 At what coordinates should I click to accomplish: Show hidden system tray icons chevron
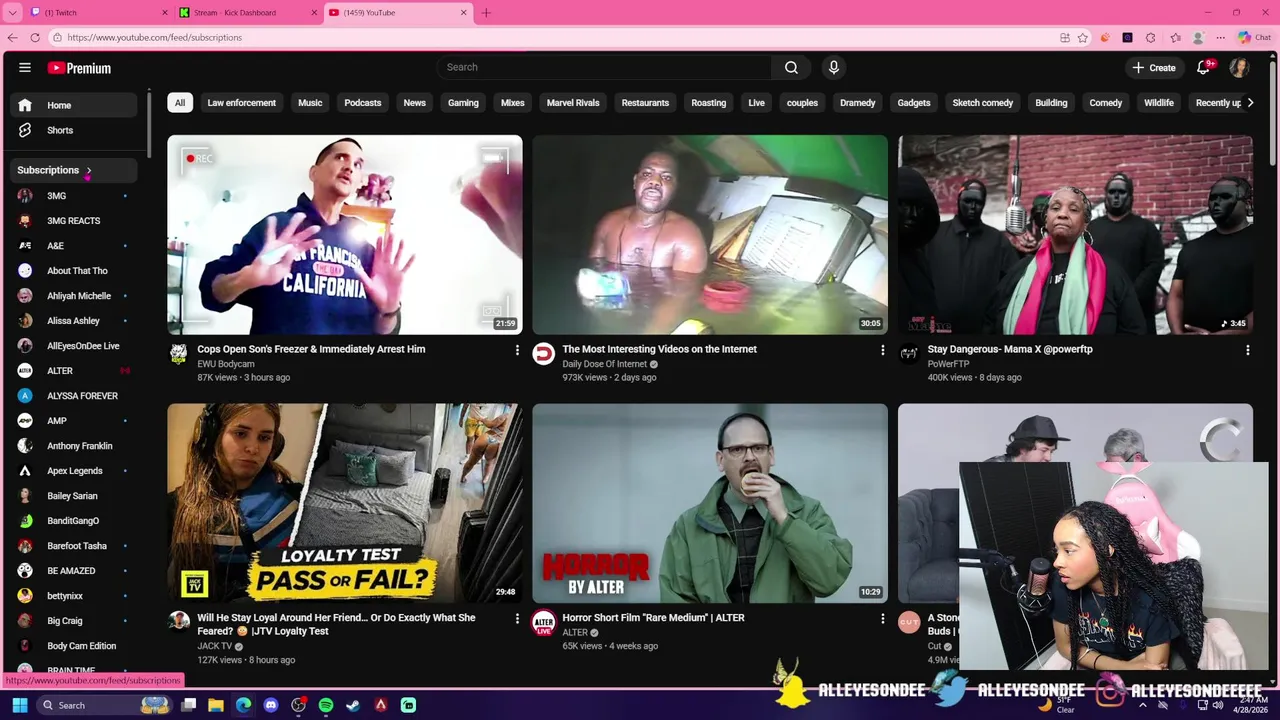(x=1143, y=705)
